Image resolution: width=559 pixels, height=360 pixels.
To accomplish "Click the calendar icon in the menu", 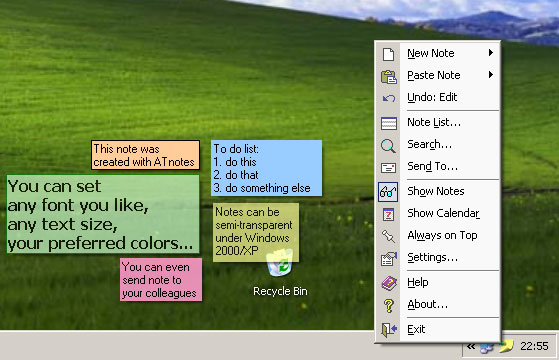I will coord(388,214).
